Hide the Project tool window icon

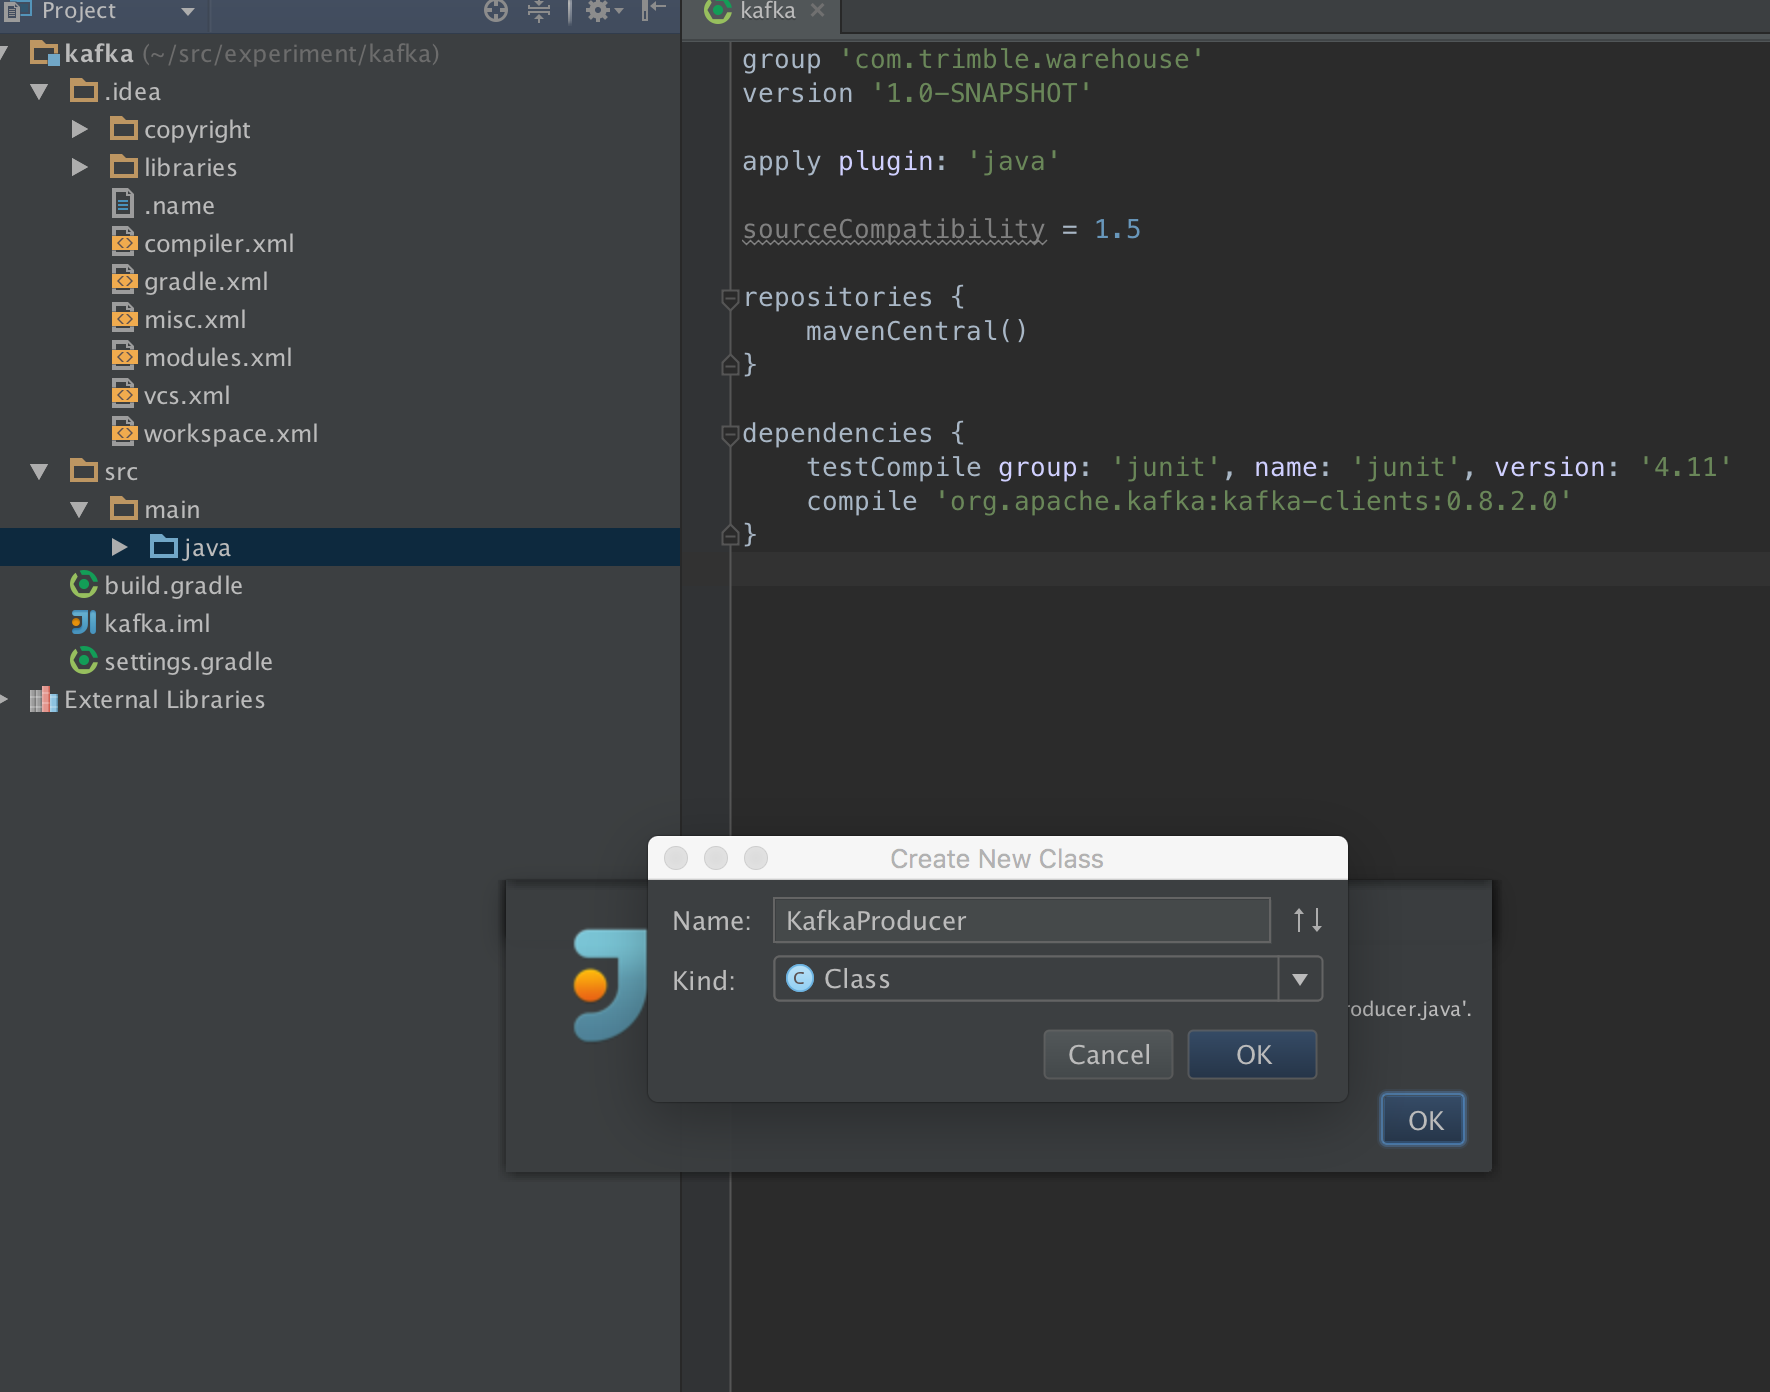click(x=654, y=11)
